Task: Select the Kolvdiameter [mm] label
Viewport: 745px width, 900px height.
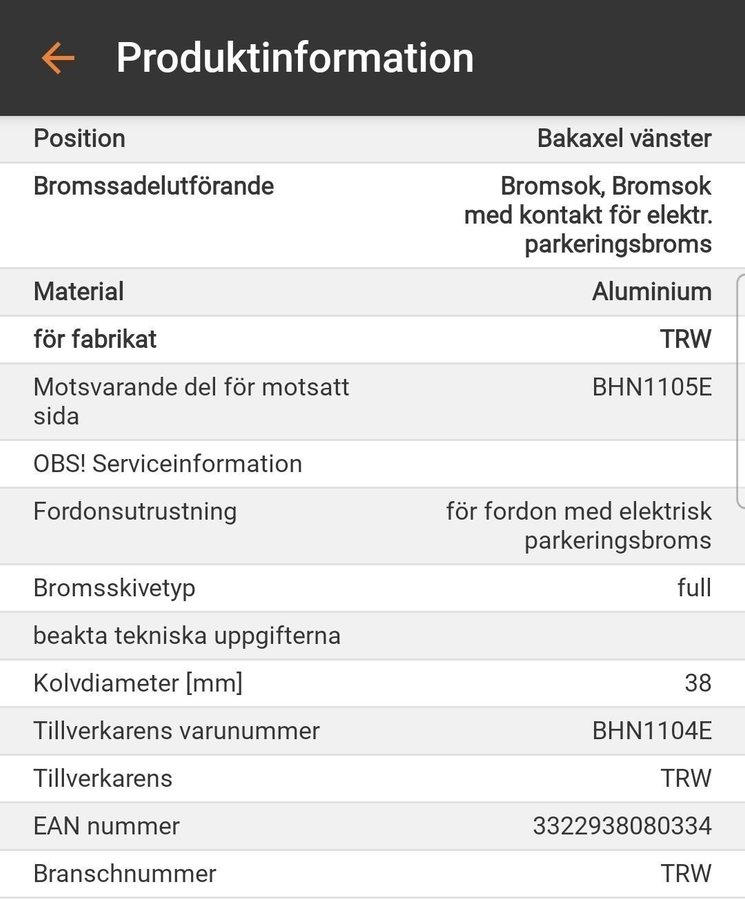Action: pyautogui.click(x=138, y=684)
